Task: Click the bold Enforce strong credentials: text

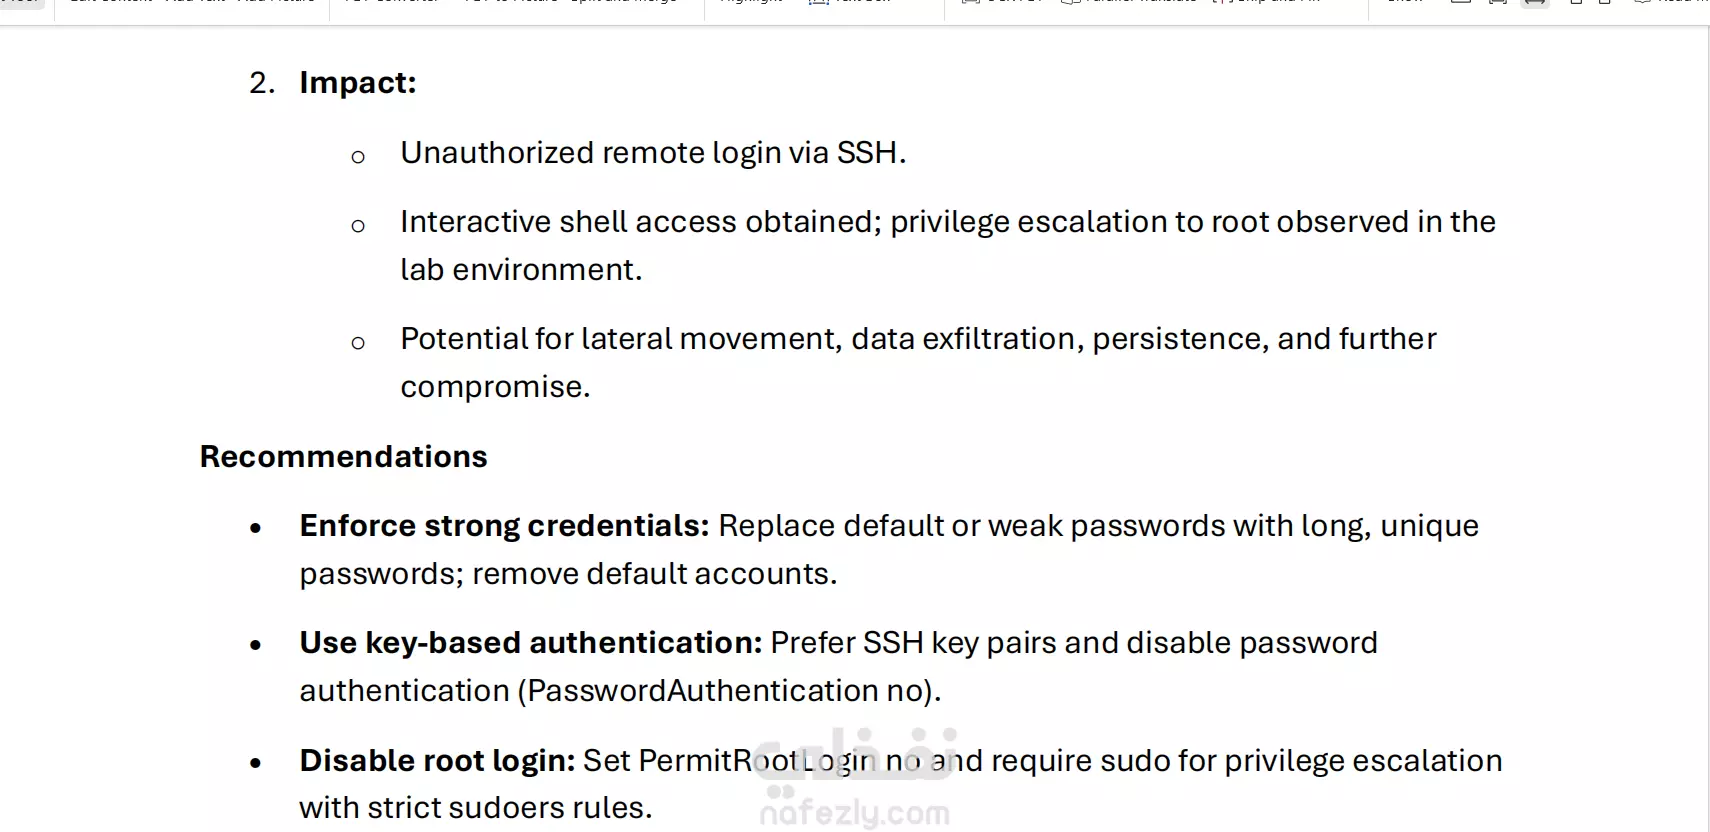Action: [504, 526]
